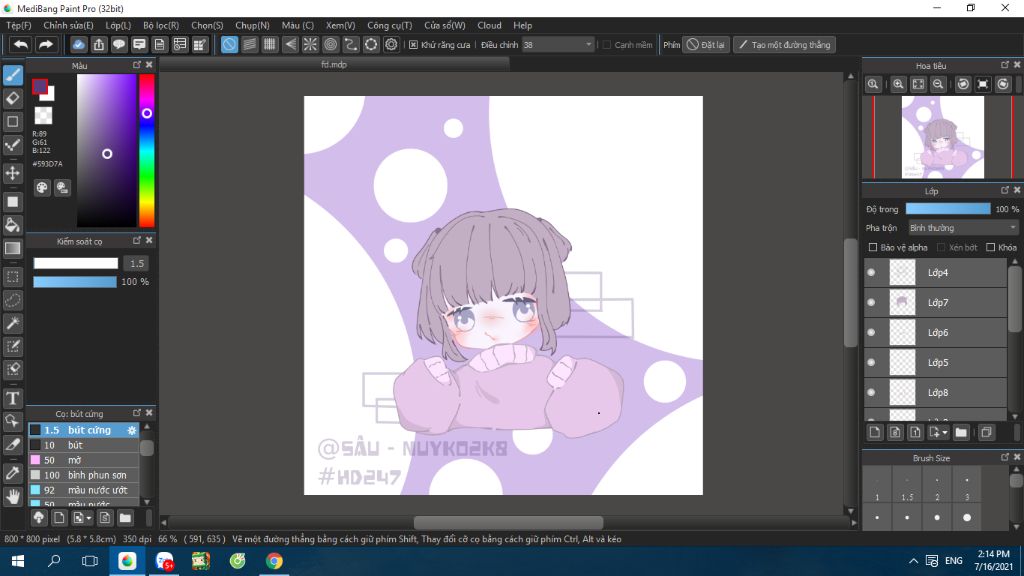Enable the crisscross grid snap guide
Image resolution: width=1024 pixels, height=576 pixels.
pos(270,44)
